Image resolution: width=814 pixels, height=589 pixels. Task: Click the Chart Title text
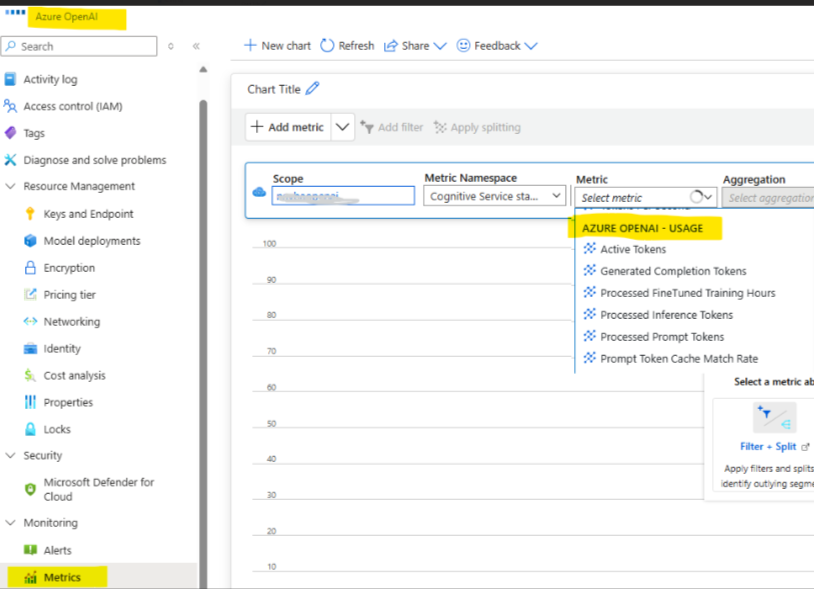pos(274,89)
